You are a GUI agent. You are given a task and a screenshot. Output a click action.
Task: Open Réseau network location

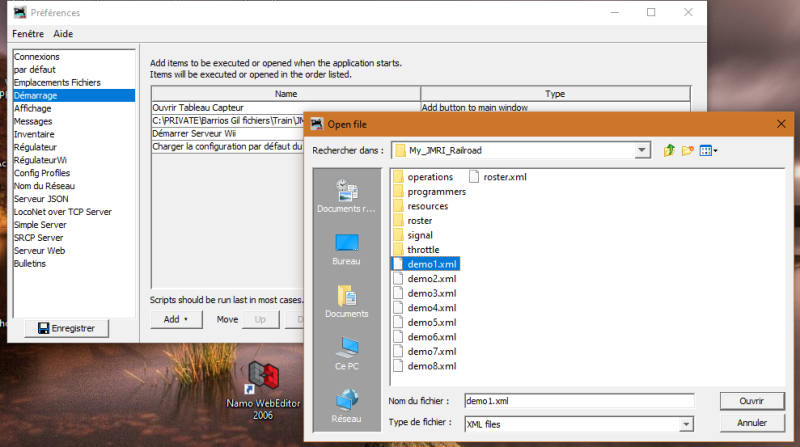point(346,407)
